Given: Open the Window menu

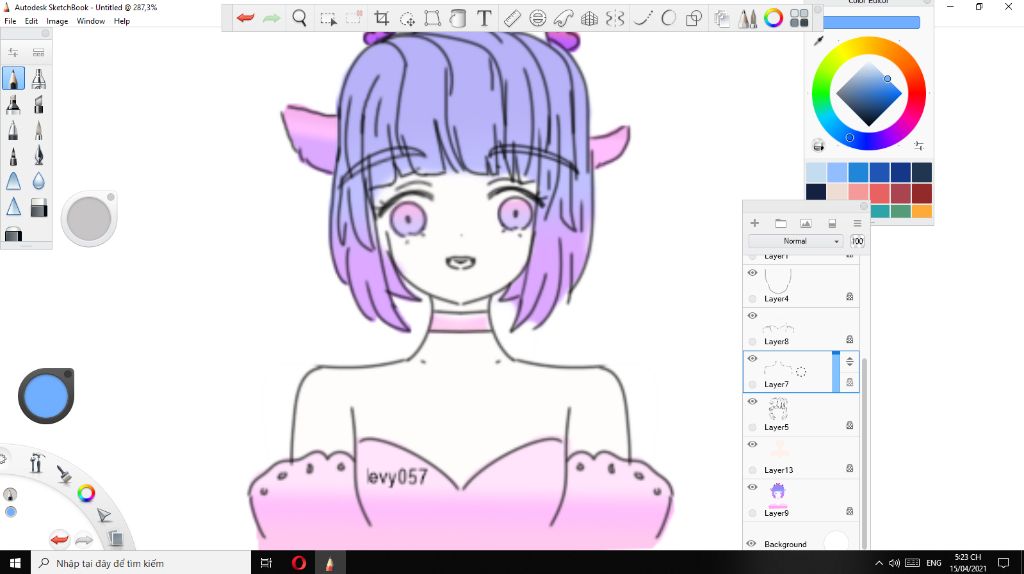Looking at the screenshot, I should coord(91,21).
